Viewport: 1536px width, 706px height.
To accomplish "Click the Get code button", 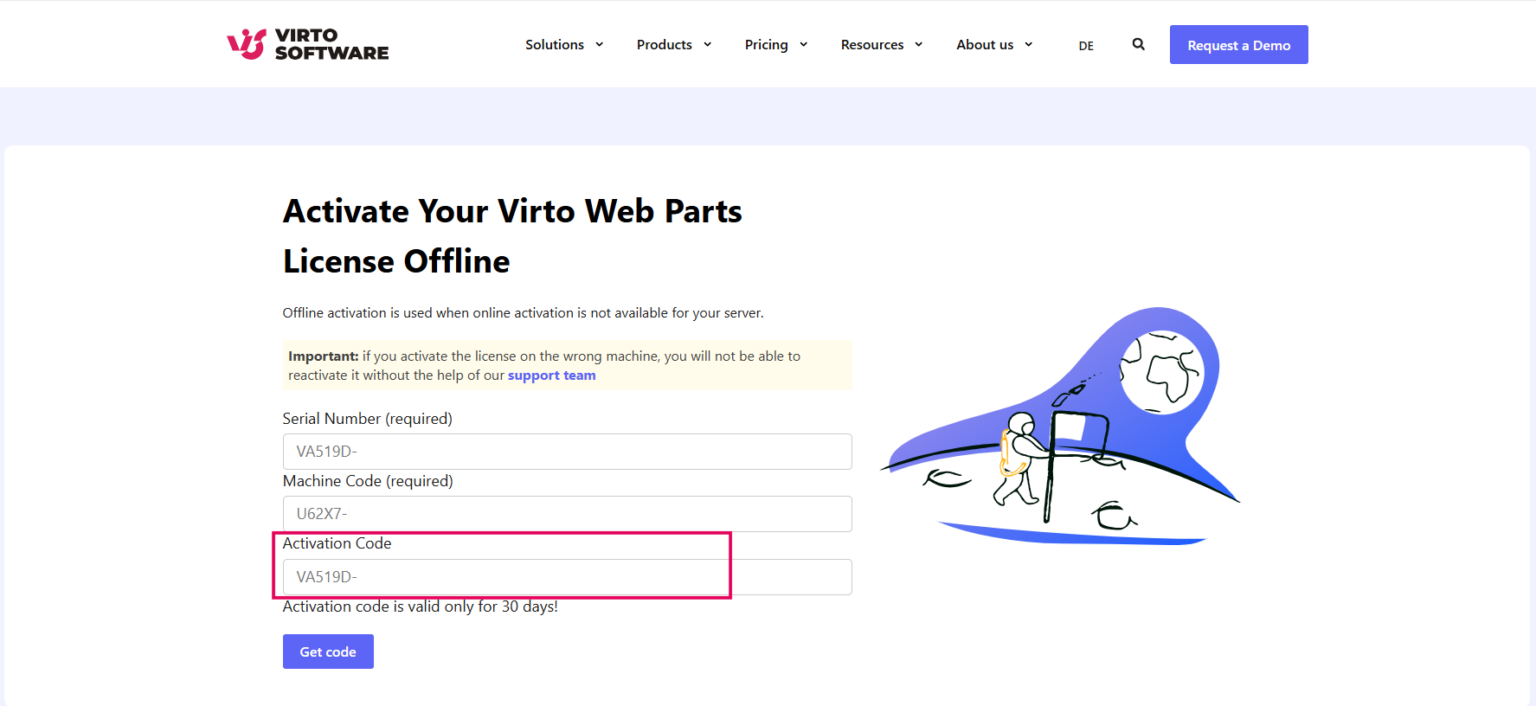I will pyautogui.click(x=328, y=651).
